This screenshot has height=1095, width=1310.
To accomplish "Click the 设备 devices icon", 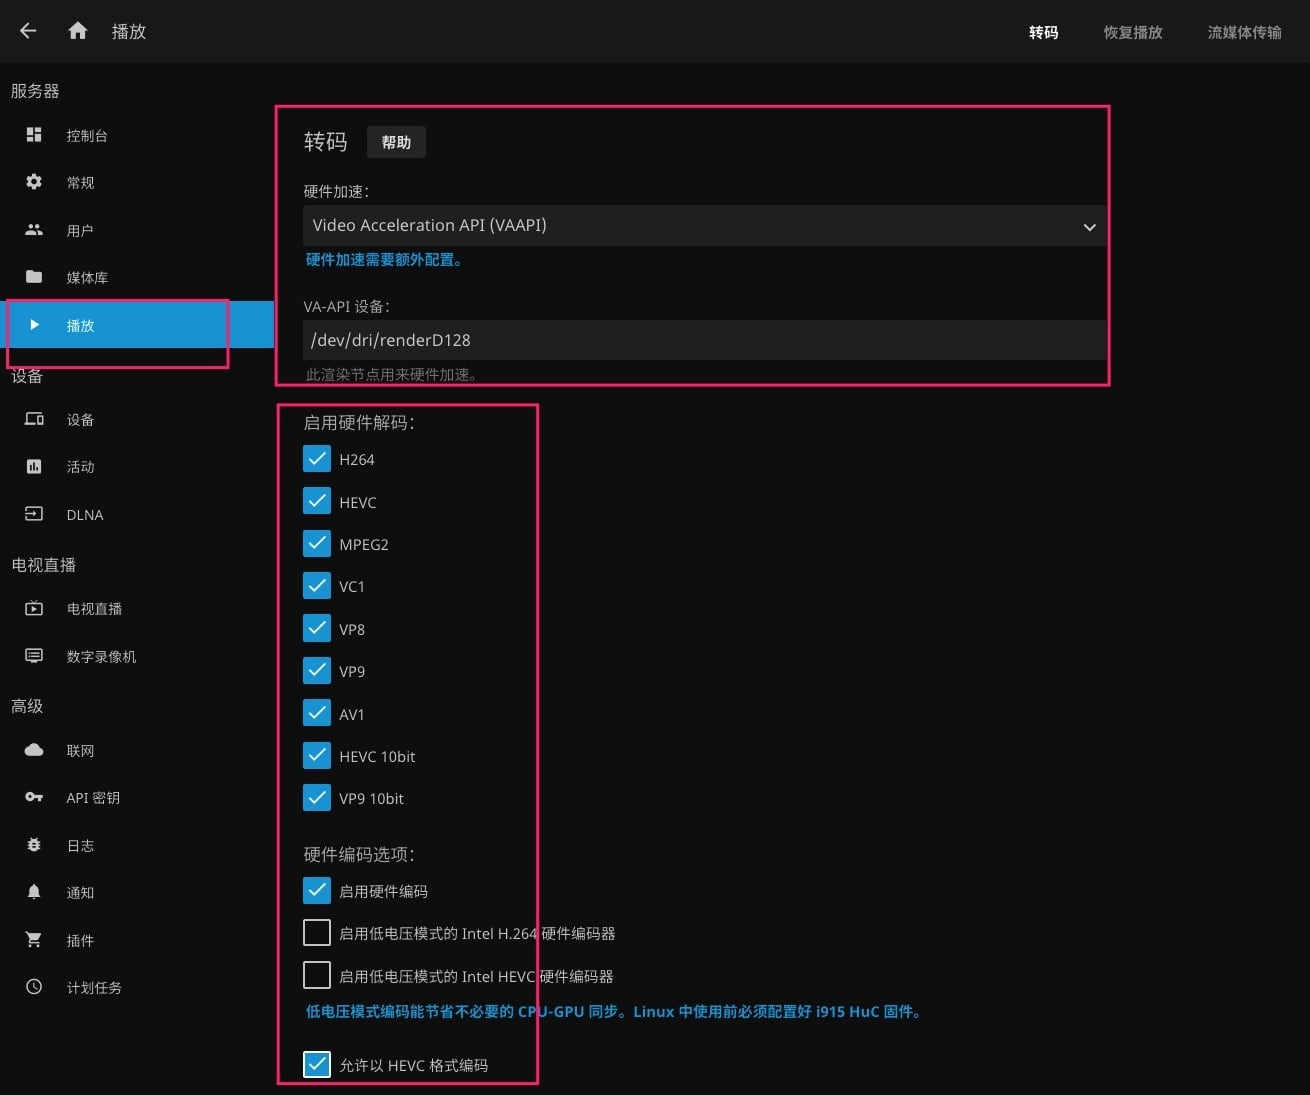I will coord(34,420).
